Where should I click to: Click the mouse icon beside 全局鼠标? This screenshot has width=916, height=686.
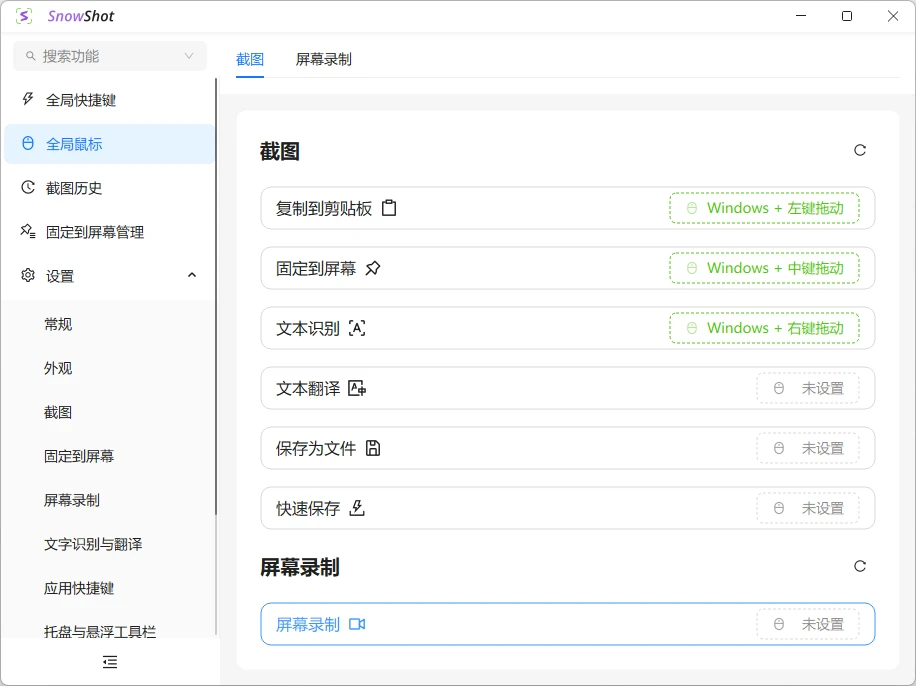[27, 143]
